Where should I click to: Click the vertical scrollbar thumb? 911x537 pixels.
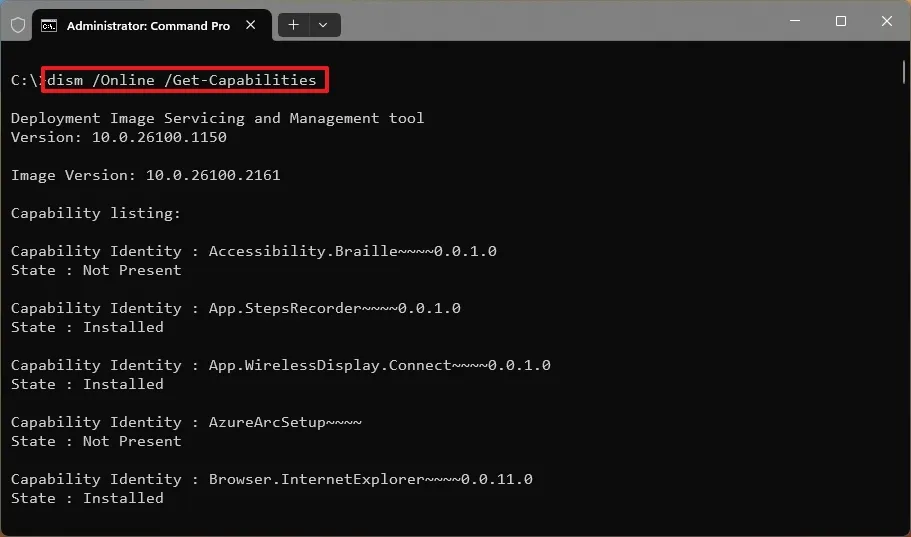pyautogui.click(x=903, y=72)
